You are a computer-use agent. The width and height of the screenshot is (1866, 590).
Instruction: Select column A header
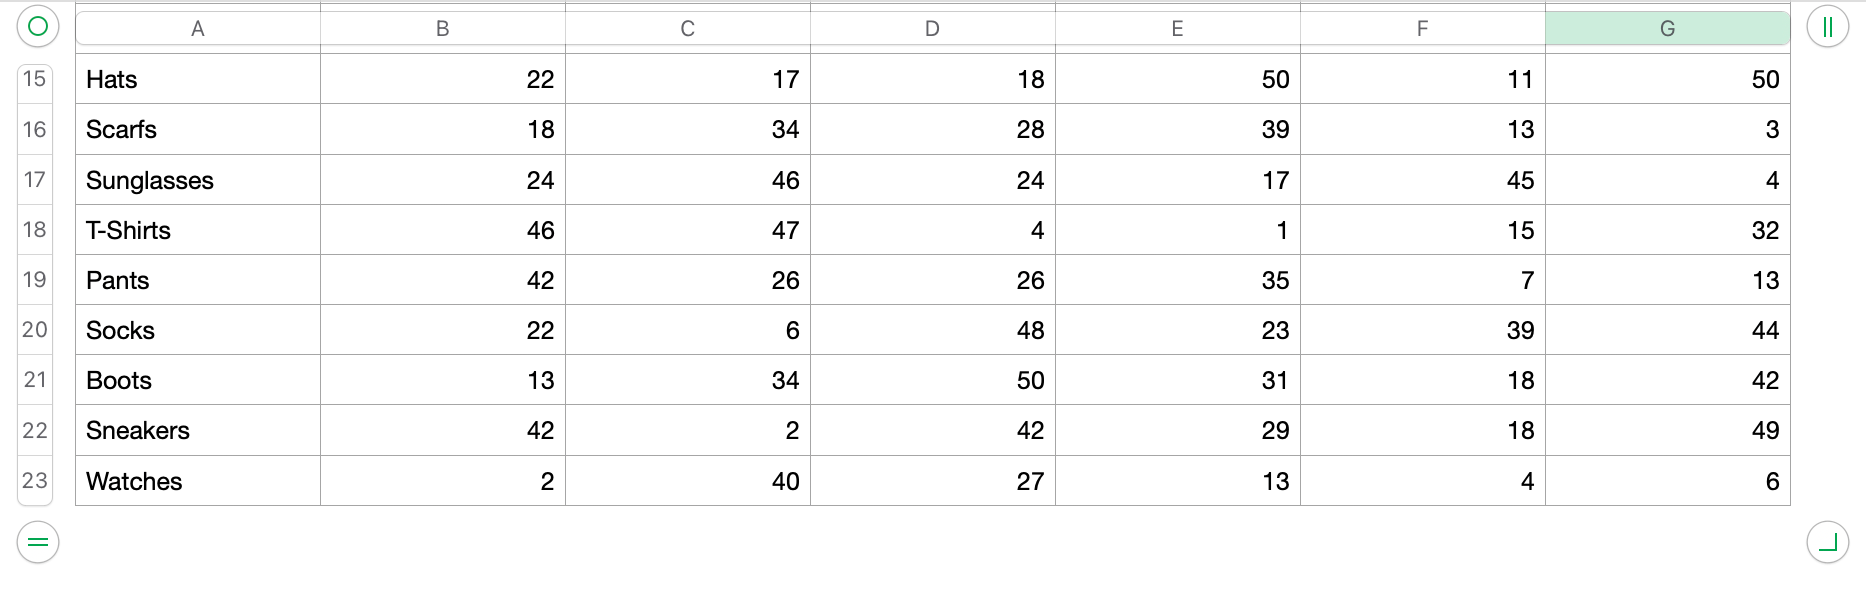pos(198,29)
